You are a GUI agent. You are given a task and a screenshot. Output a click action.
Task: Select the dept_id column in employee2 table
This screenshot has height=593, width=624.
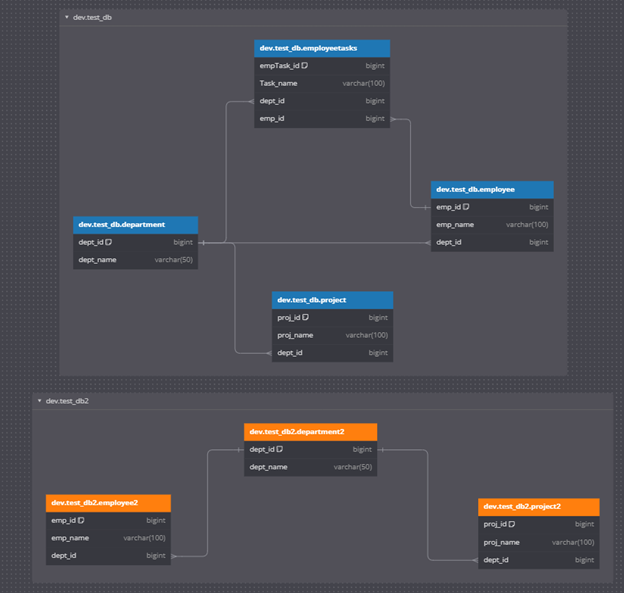pyautogui.click(x=108, y=556)
